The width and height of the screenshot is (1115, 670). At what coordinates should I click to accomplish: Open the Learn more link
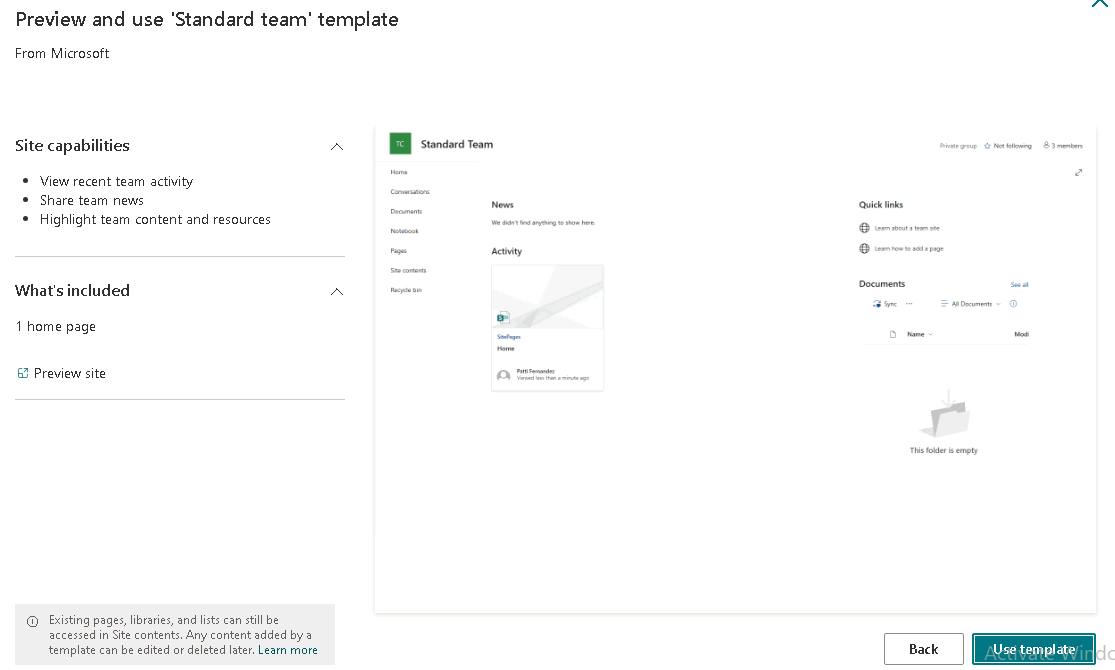pyautogui.click(x=288, y=650)
